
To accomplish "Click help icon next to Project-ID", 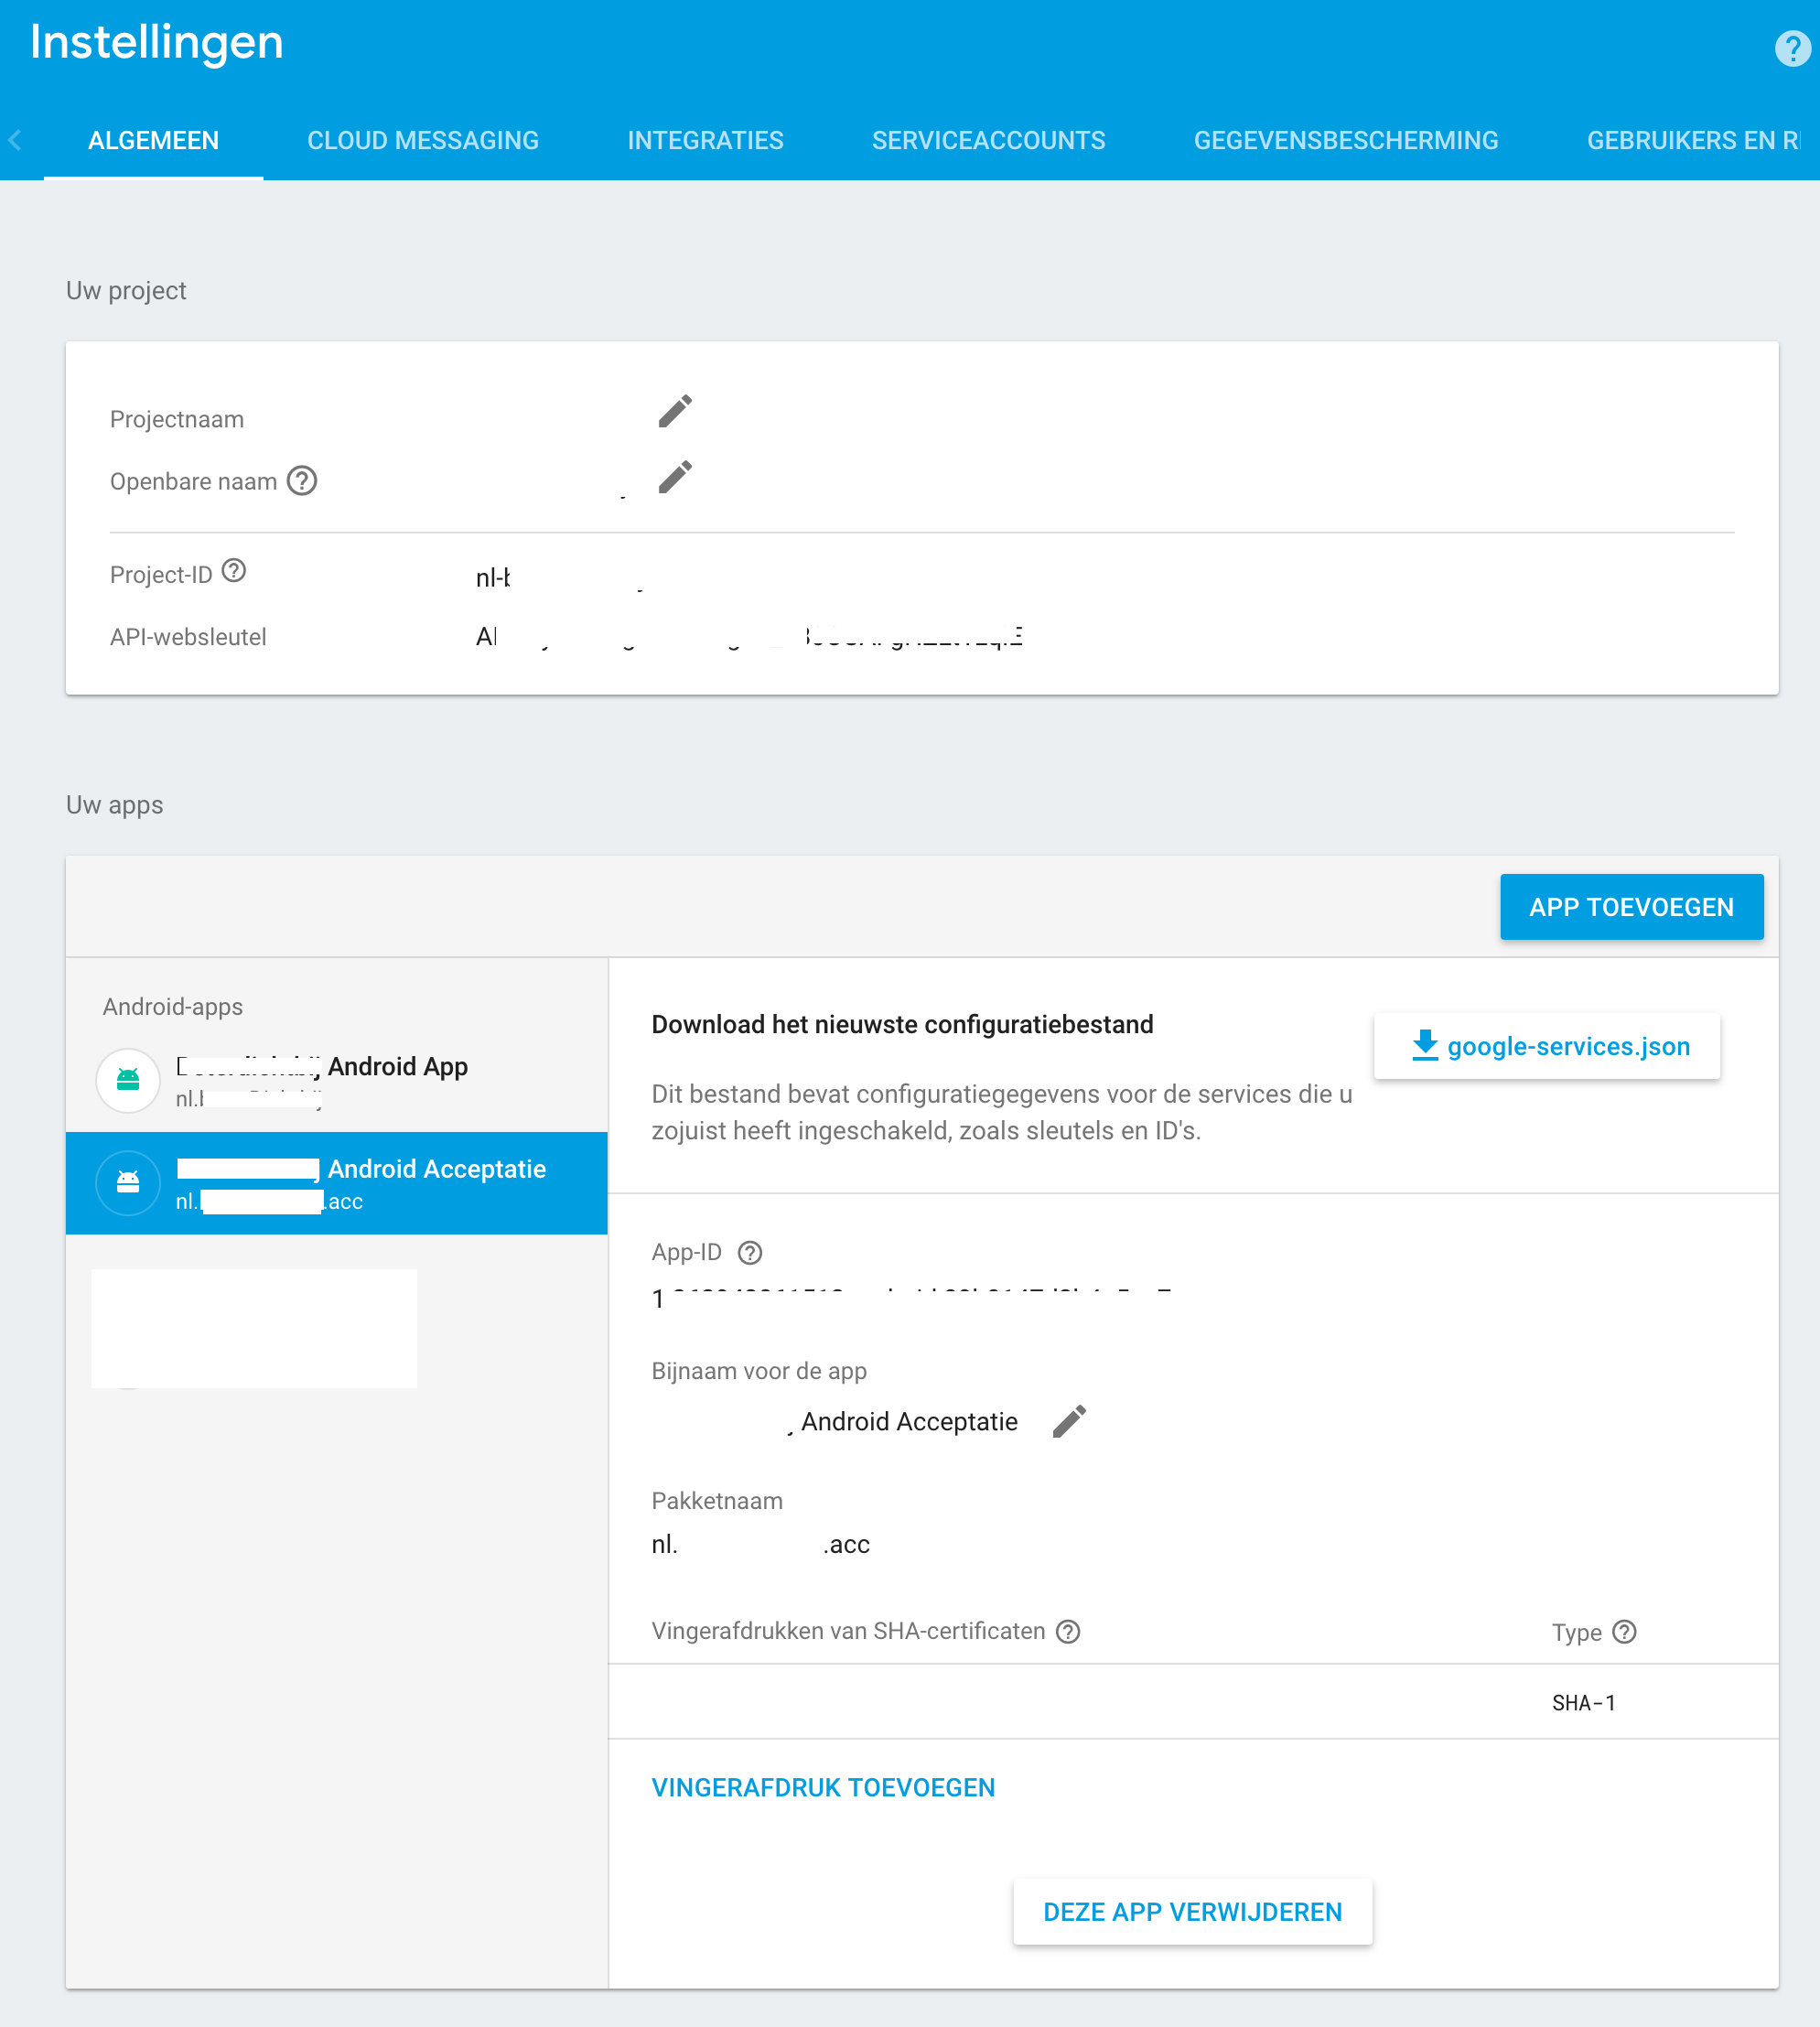I will [x=234, y=571].
